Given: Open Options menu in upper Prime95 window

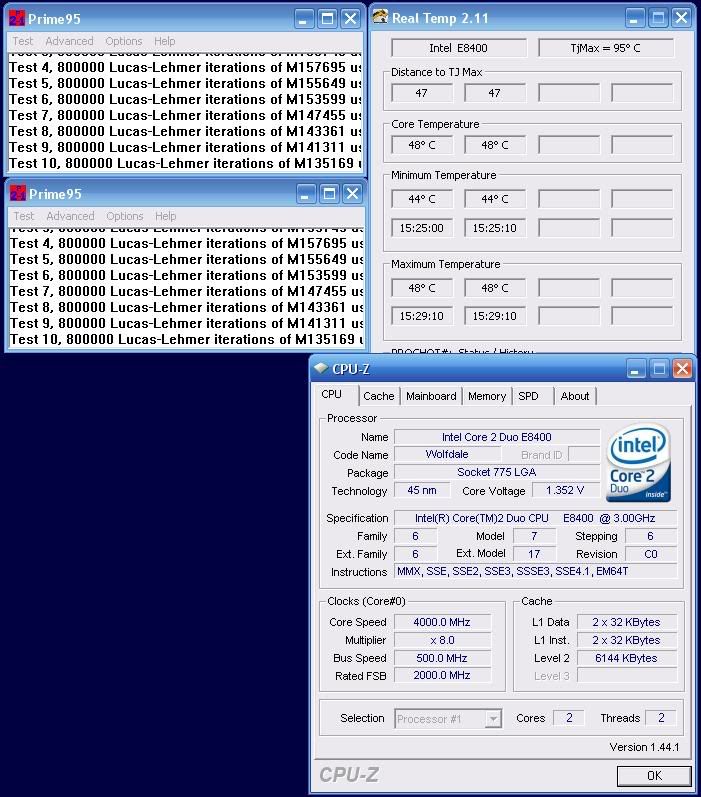Looking at the screenshot, I should point(124,41).
